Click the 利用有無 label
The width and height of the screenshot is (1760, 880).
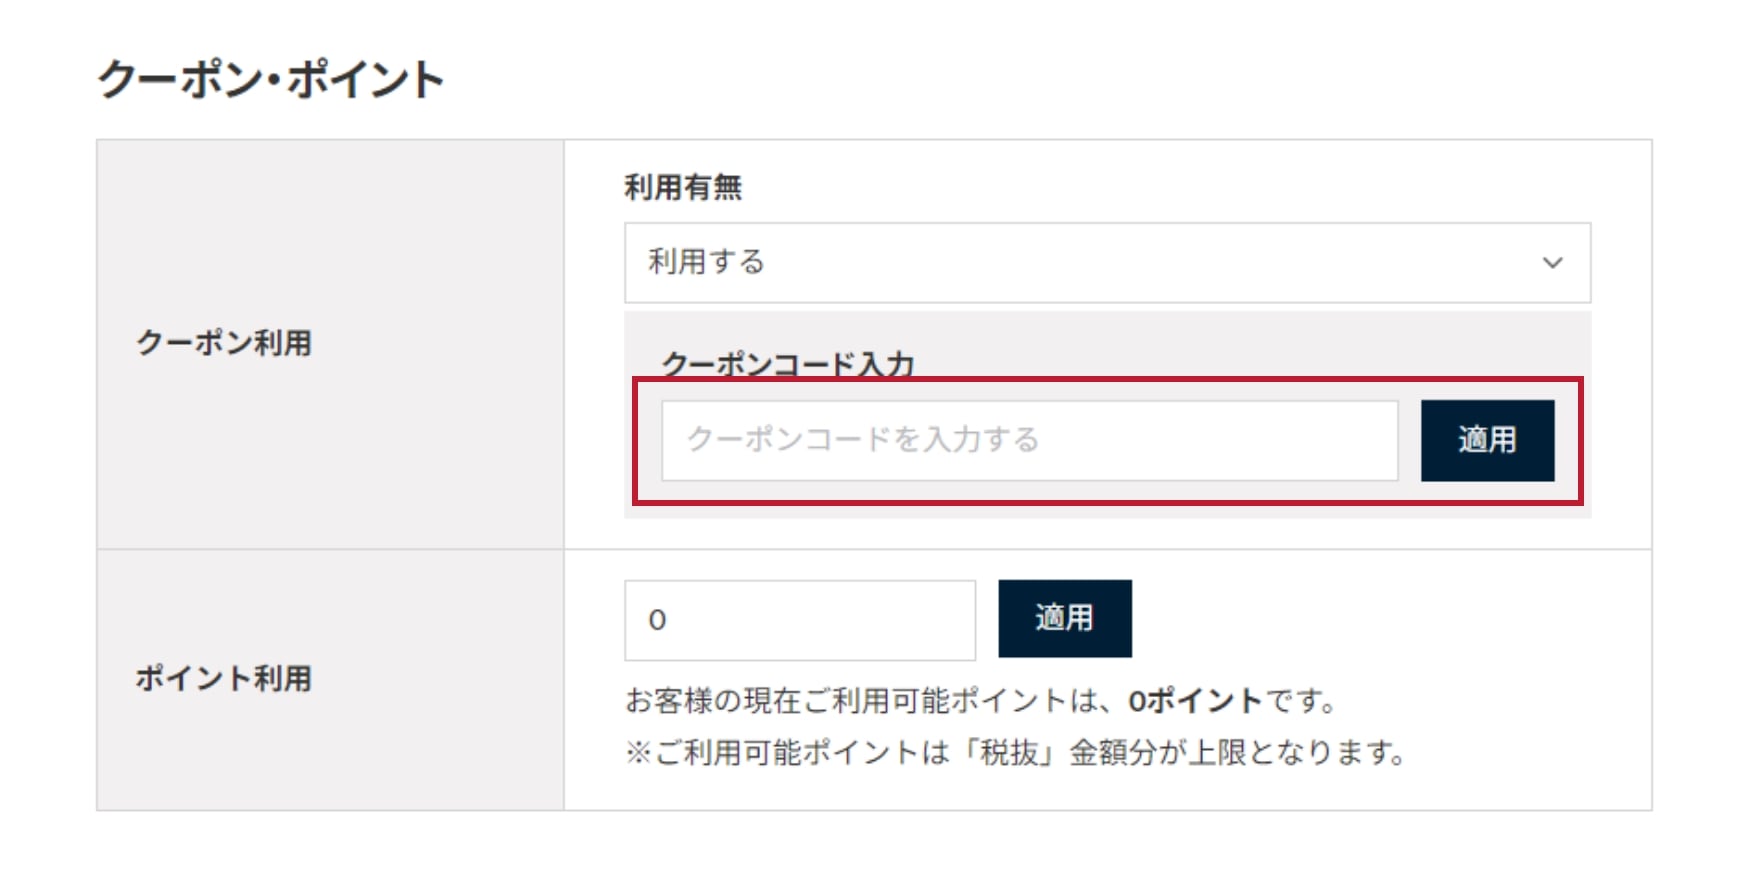(683, 187)
